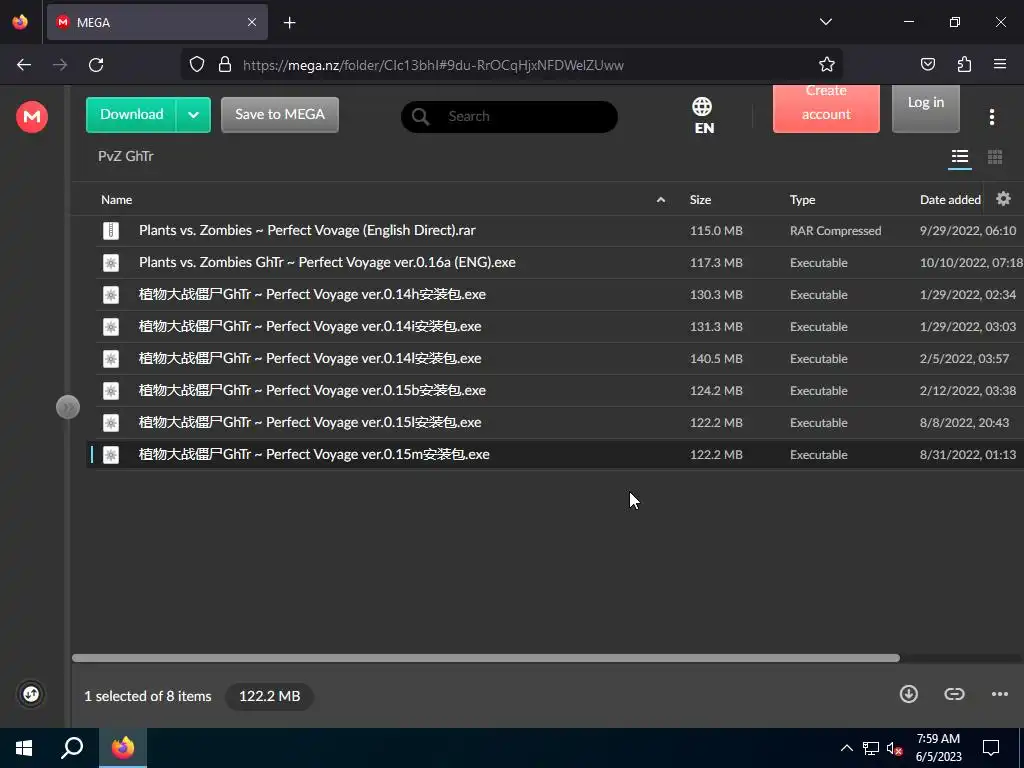The width and height of the screenshot is (1024, 768).
Task: Open a new tab
Action: pos(289,23)
